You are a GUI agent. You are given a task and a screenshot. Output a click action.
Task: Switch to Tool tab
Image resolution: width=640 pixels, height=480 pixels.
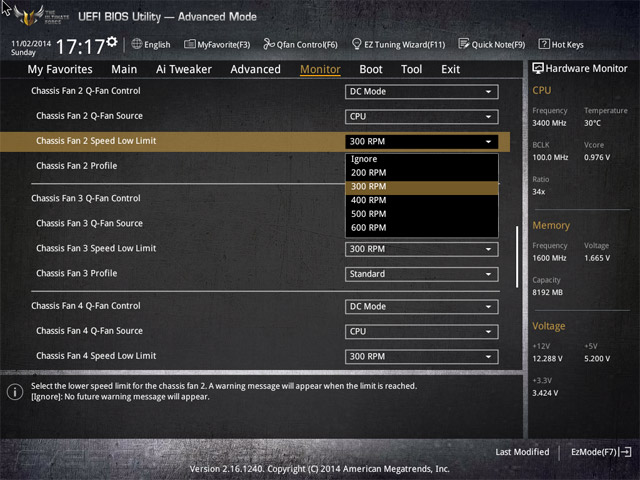tap(411, 69)
